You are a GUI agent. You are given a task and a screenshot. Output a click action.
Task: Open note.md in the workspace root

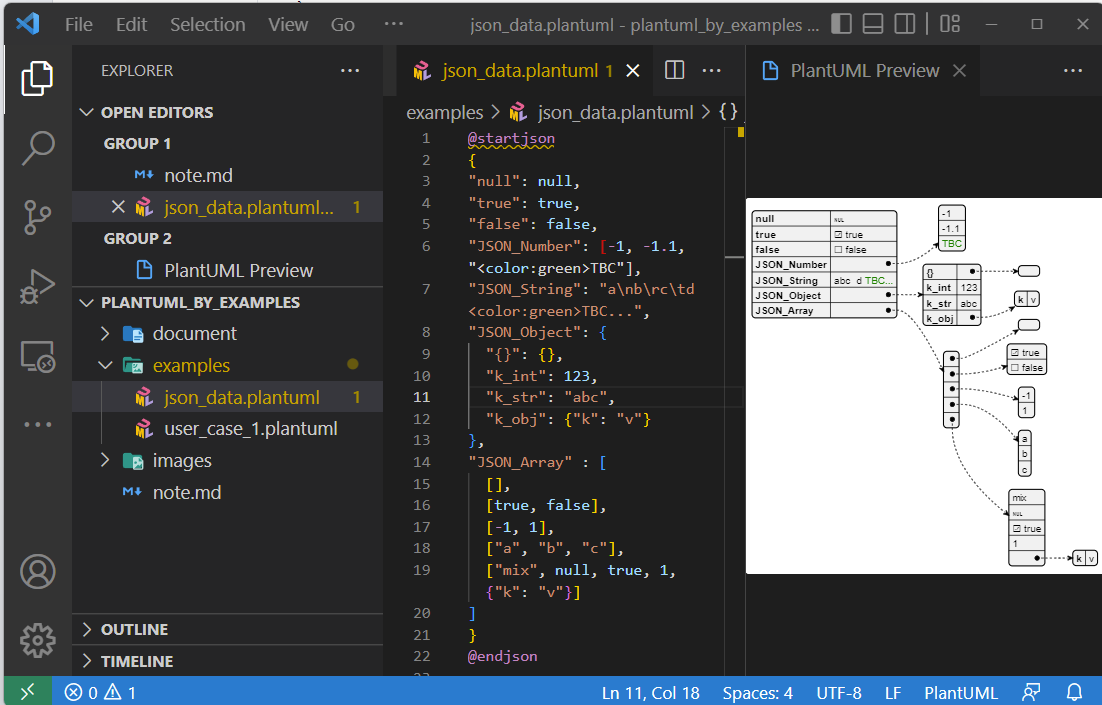pos(227,493)
